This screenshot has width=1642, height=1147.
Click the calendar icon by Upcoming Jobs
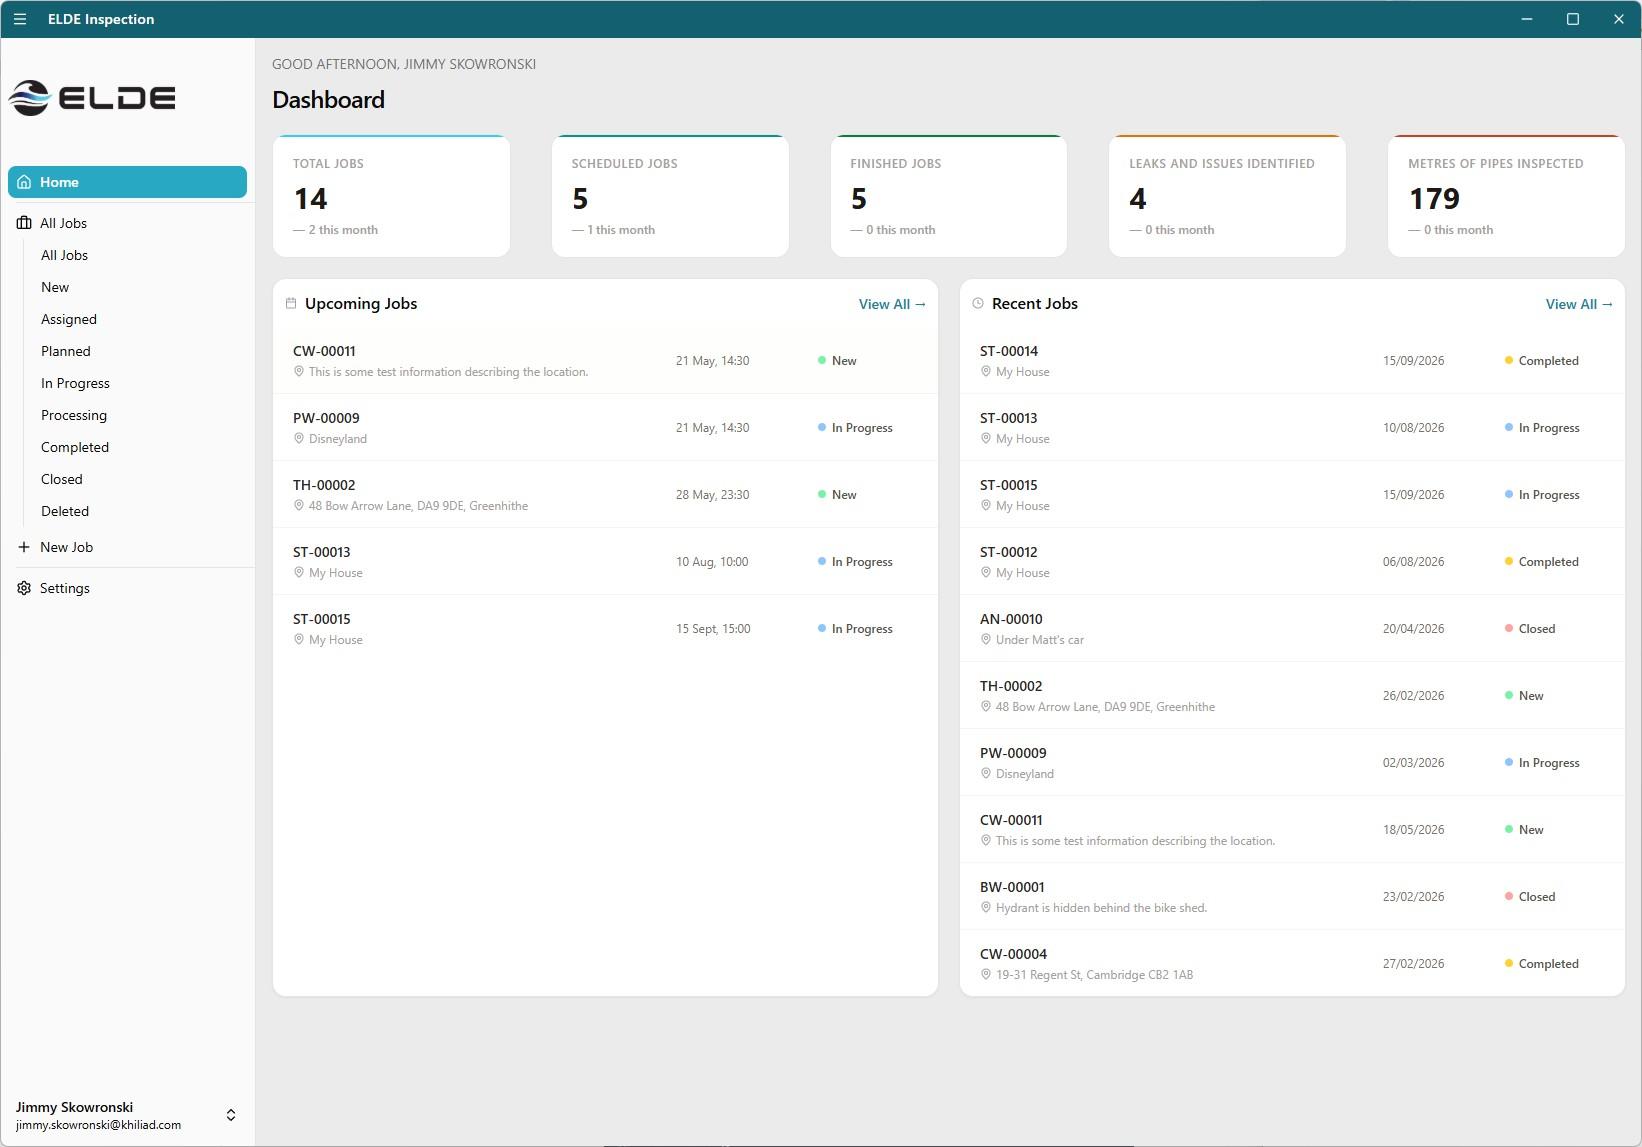(x=291, y=303)
